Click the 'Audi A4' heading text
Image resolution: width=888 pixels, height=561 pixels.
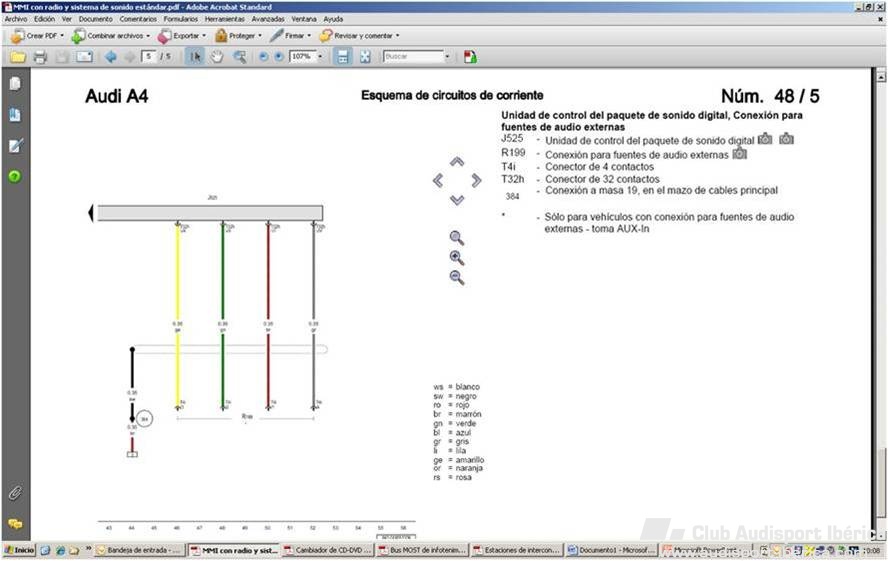coord(117,96)
